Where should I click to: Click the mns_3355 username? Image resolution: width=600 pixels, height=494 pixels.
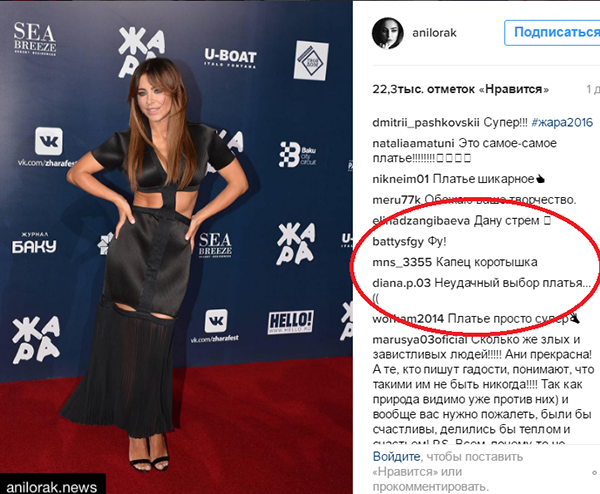pos(402,262)
